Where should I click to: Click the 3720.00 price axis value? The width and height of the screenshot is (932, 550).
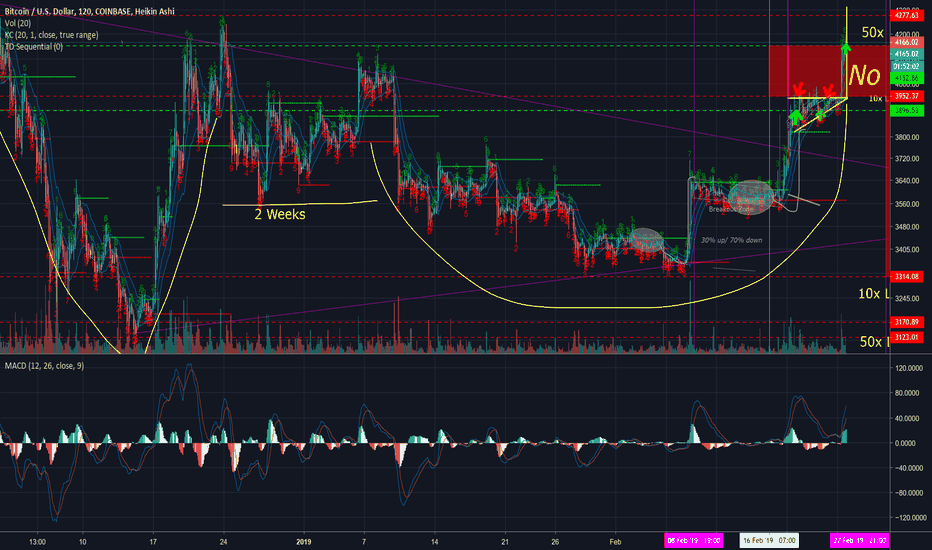(x=907, y=159)
